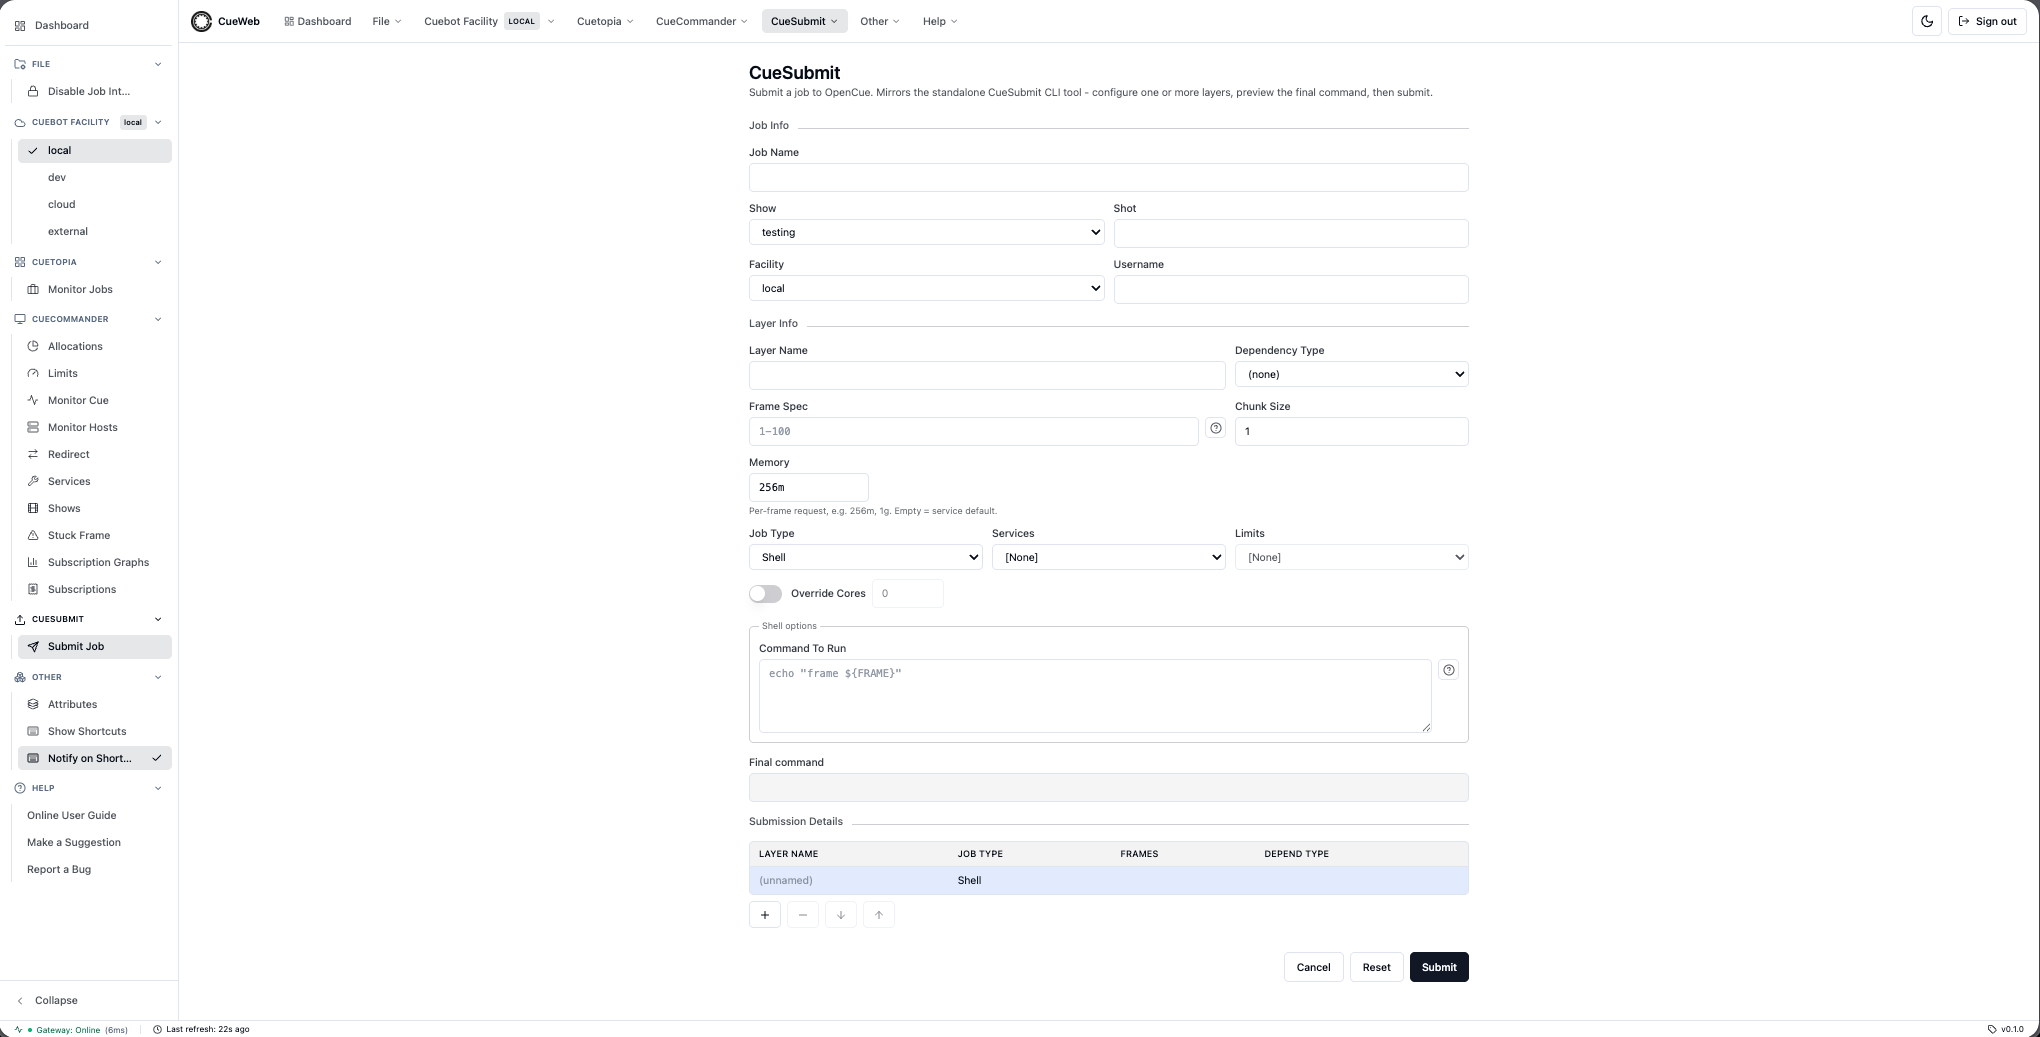Viewport: 2040px width, 1037px height.
Task: Click the CueWeb logo icon
Action: [202, 21]
